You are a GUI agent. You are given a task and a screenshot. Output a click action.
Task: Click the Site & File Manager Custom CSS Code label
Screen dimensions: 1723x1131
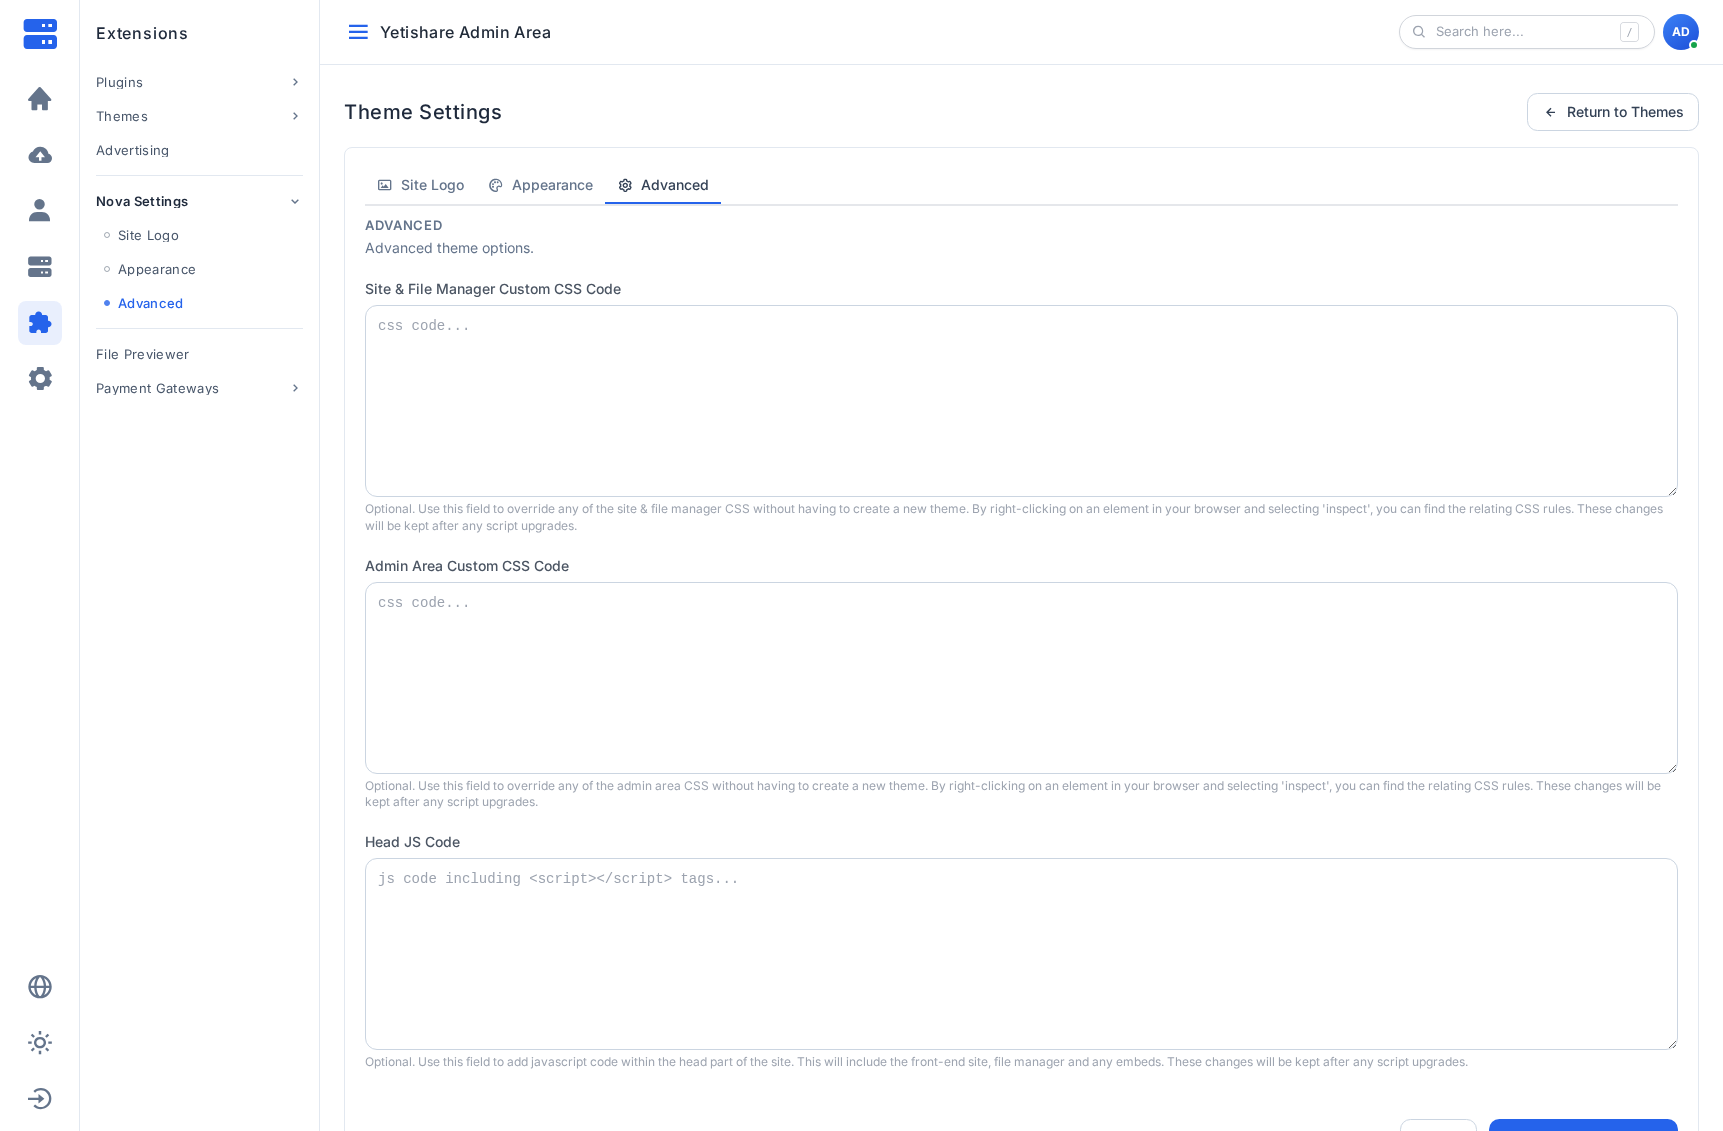tap(493, 289)
